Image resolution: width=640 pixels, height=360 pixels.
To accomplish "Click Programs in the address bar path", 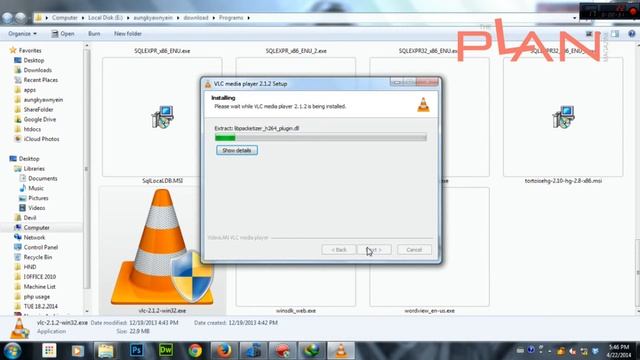I will 231,18.
